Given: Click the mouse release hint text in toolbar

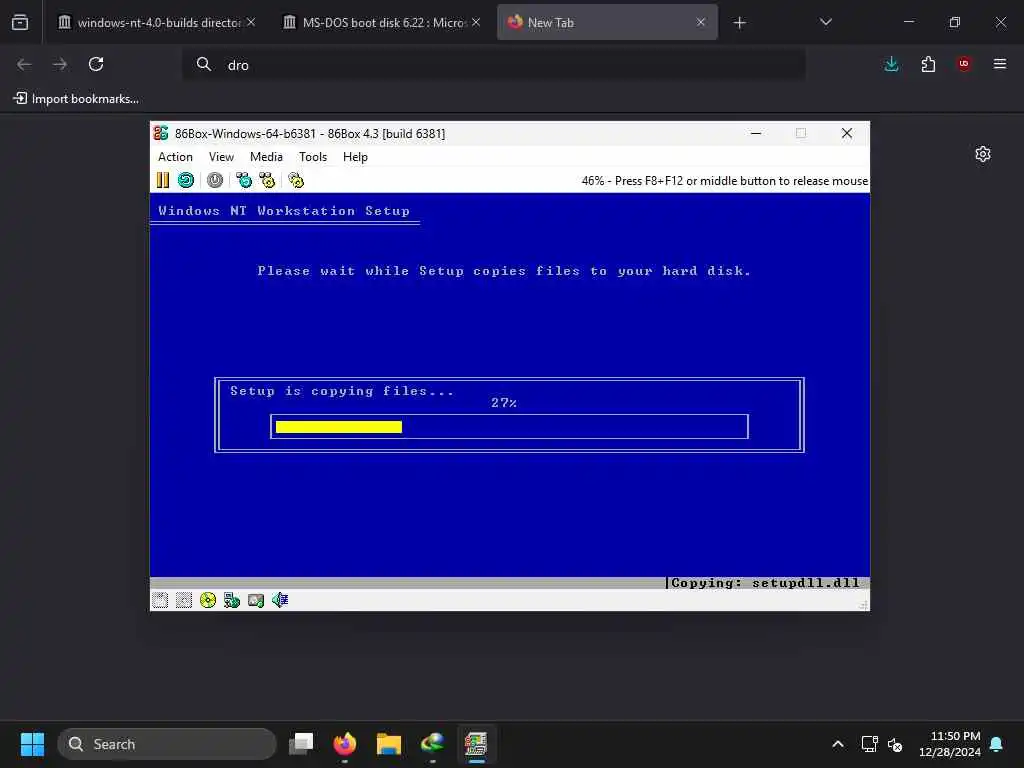Looking at the screenshot, I should coord(725,181).
